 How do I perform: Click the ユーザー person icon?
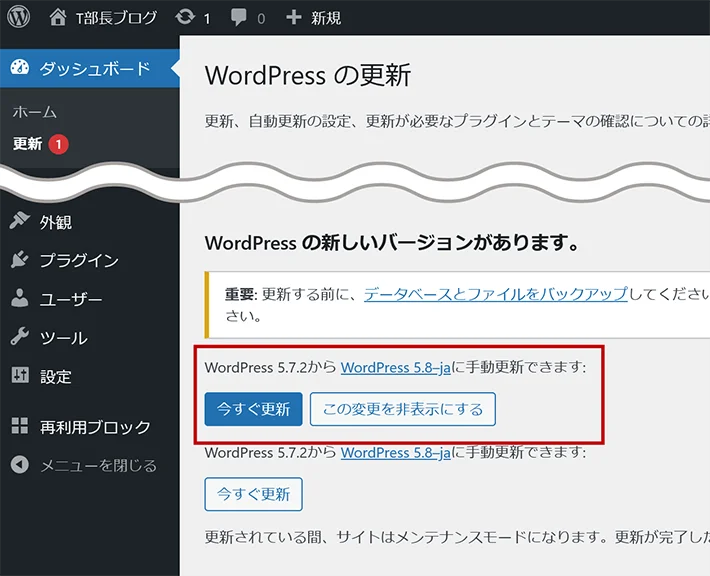click(x=19, y=298)
